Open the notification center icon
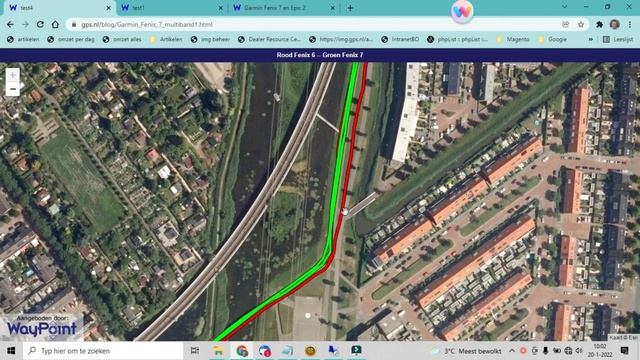The height and width of the screenshot is (360, 640). (624, 351)
